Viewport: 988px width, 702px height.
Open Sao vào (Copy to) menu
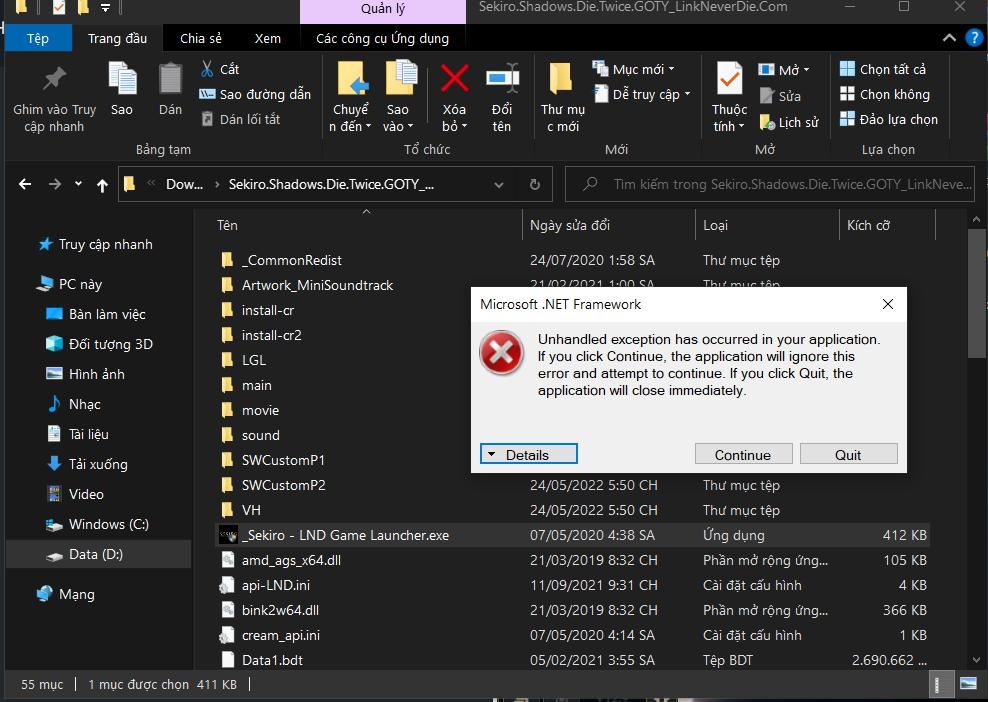point(398,98)
